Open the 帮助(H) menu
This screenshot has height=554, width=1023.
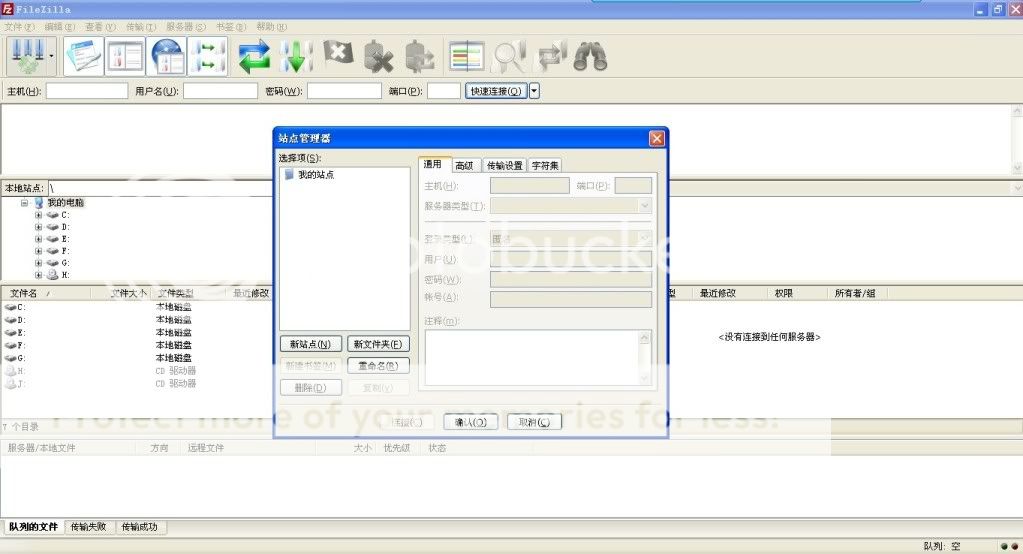pos(271,27)
